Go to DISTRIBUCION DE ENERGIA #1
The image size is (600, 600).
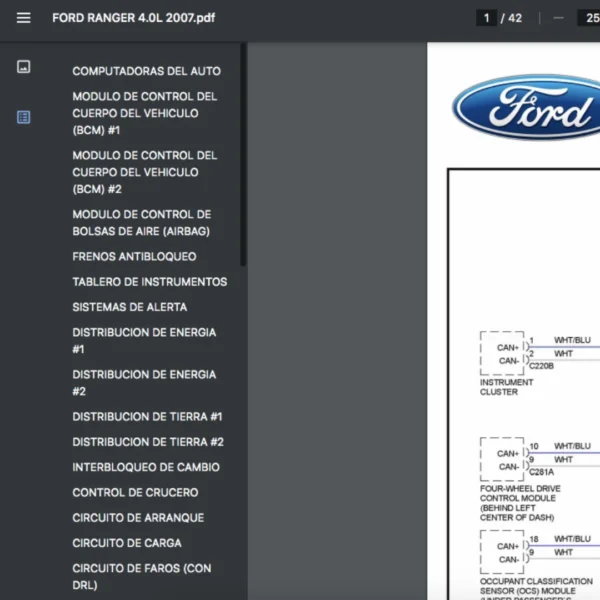click(x=144, y=341)
